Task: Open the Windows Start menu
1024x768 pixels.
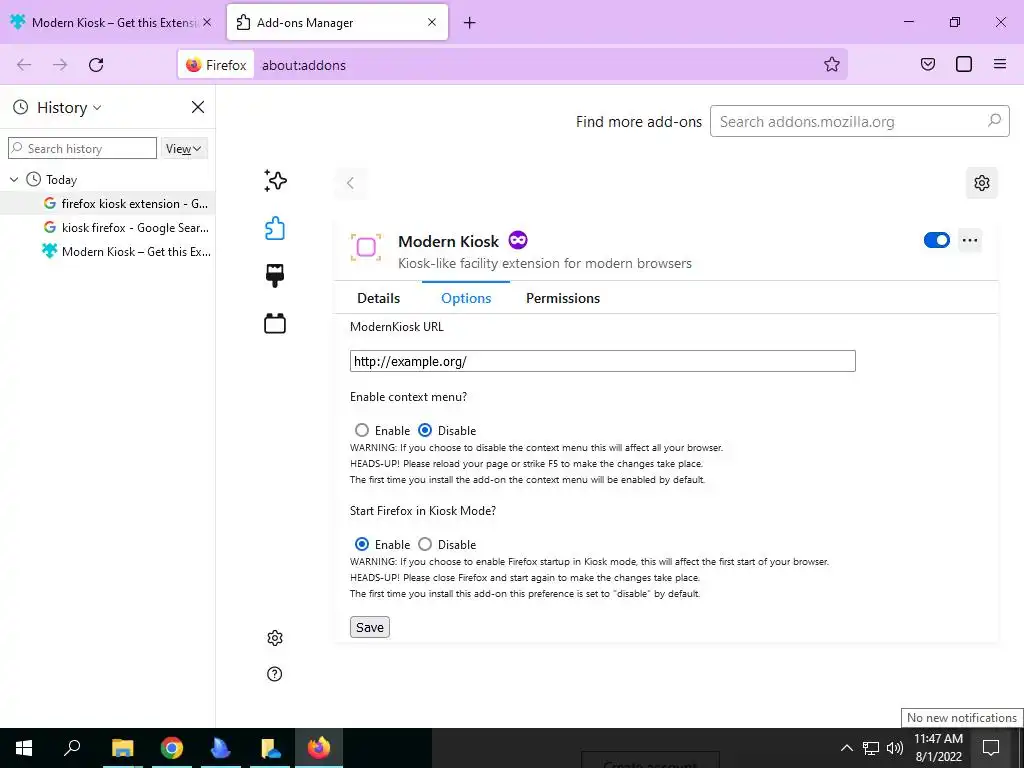Action: (x=24, y=748)
